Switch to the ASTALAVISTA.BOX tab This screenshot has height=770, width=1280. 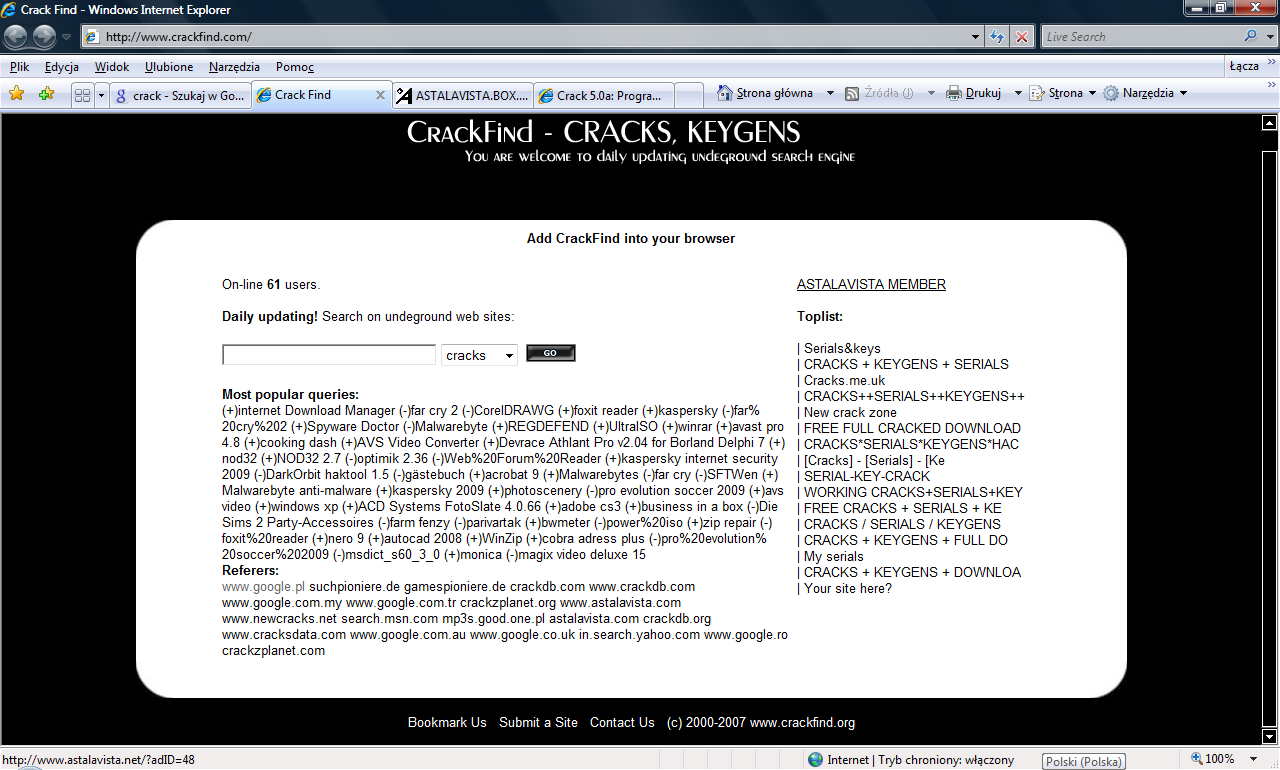462,96
